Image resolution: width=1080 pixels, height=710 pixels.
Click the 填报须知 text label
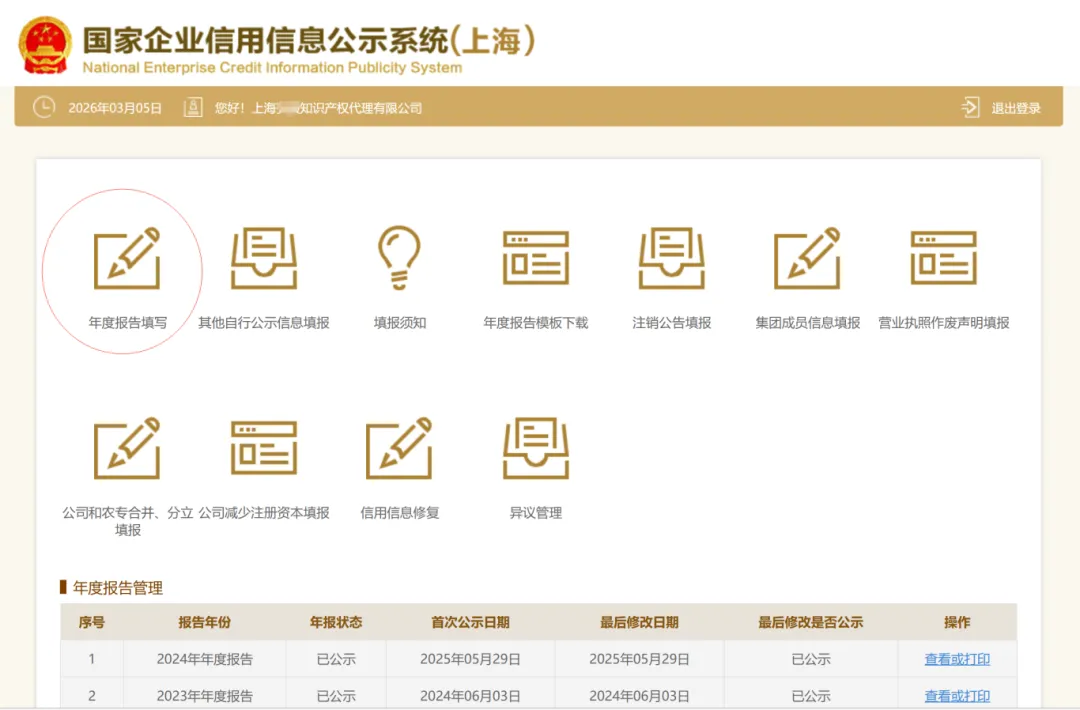click(x=399, y=322)
